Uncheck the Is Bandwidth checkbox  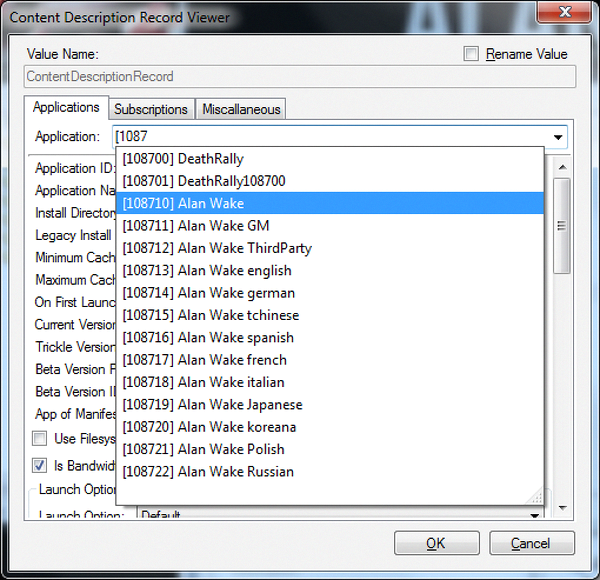tap(40, 465)
